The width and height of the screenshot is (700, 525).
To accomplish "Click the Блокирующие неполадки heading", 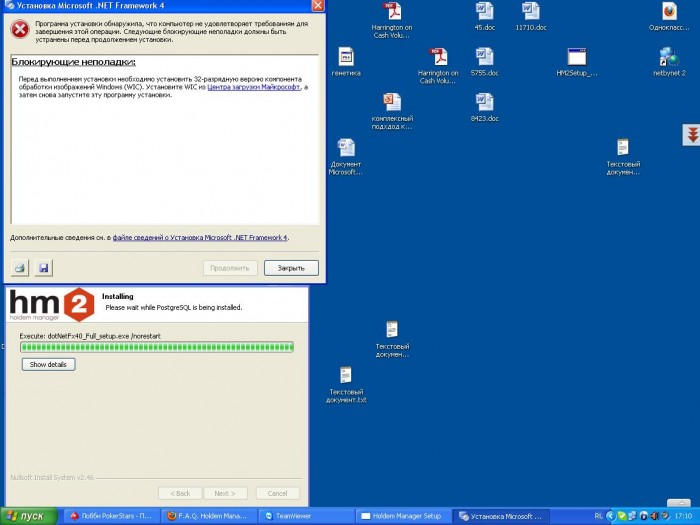I will [x=73, y=62].
